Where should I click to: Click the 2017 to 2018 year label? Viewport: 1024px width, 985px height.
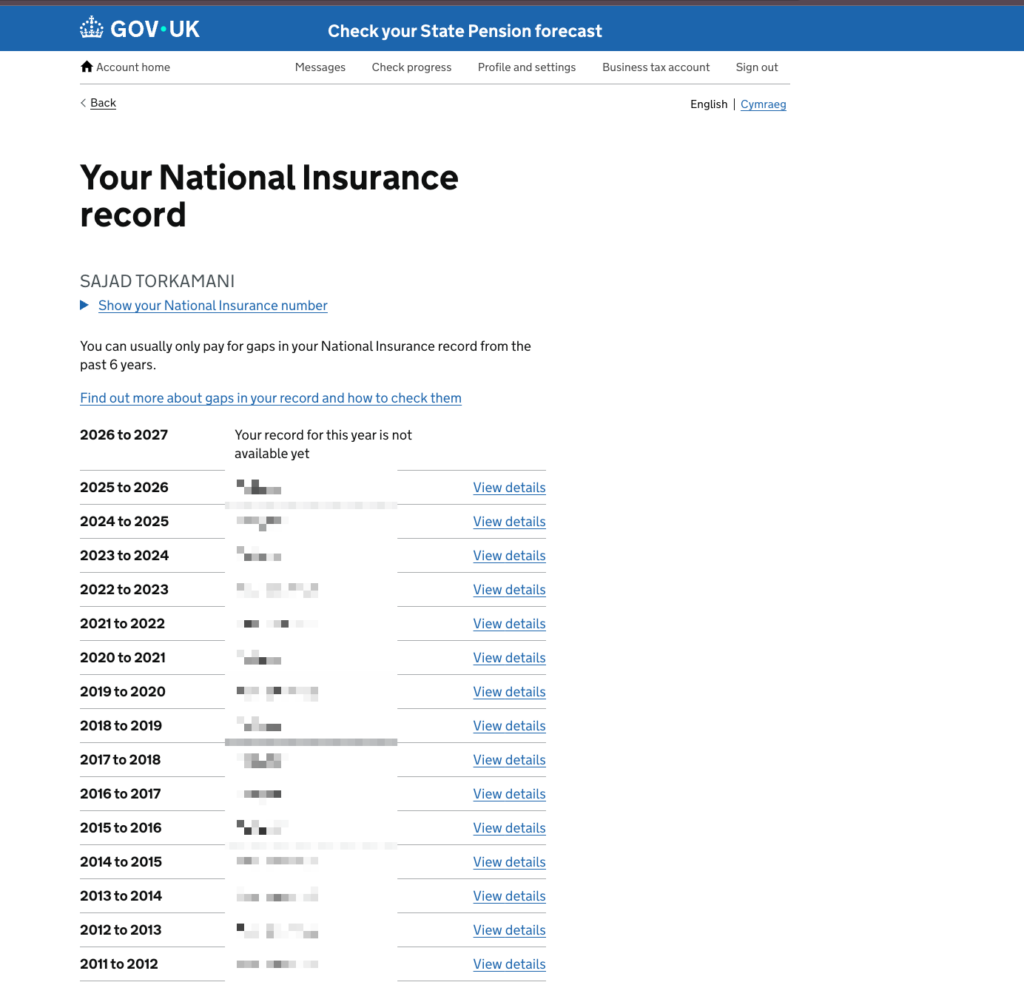coord(120,760)
